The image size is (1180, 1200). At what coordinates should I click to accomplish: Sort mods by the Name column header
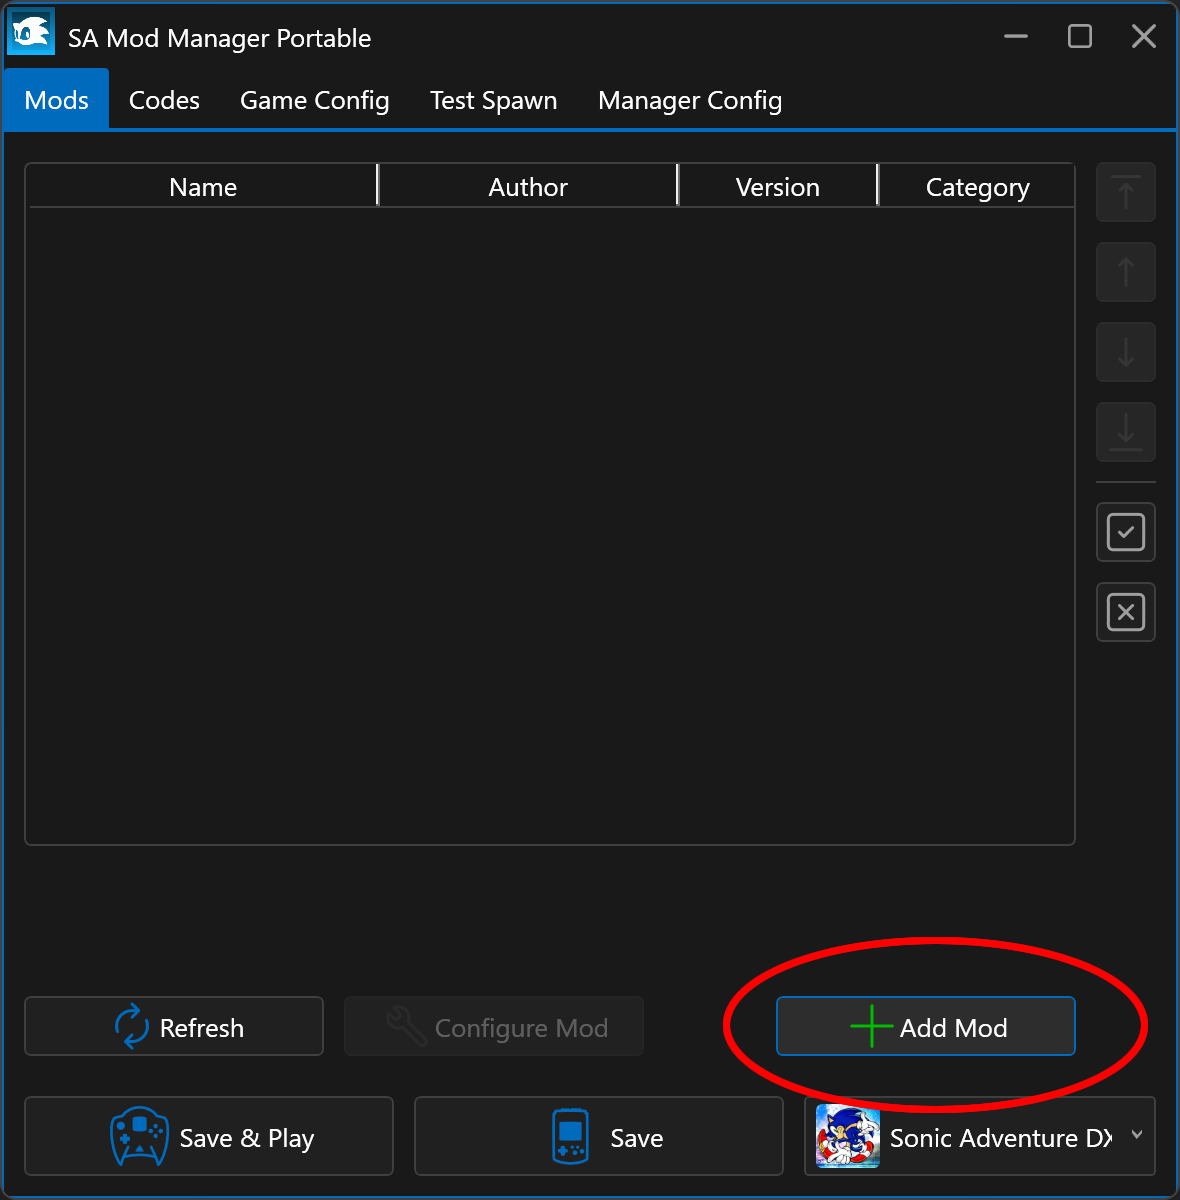(x=203, y=187)
